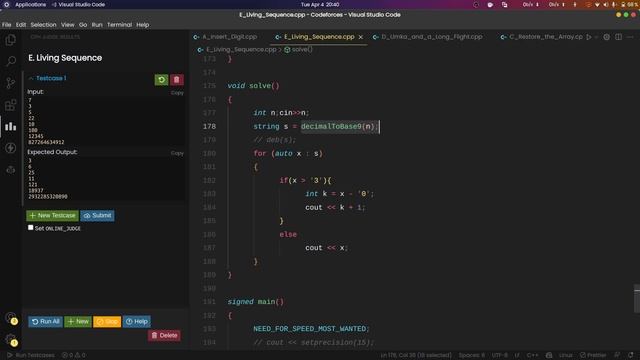Click the red Delete button
The width and height of the screenshot is (640, 360).
coord(164,336)
